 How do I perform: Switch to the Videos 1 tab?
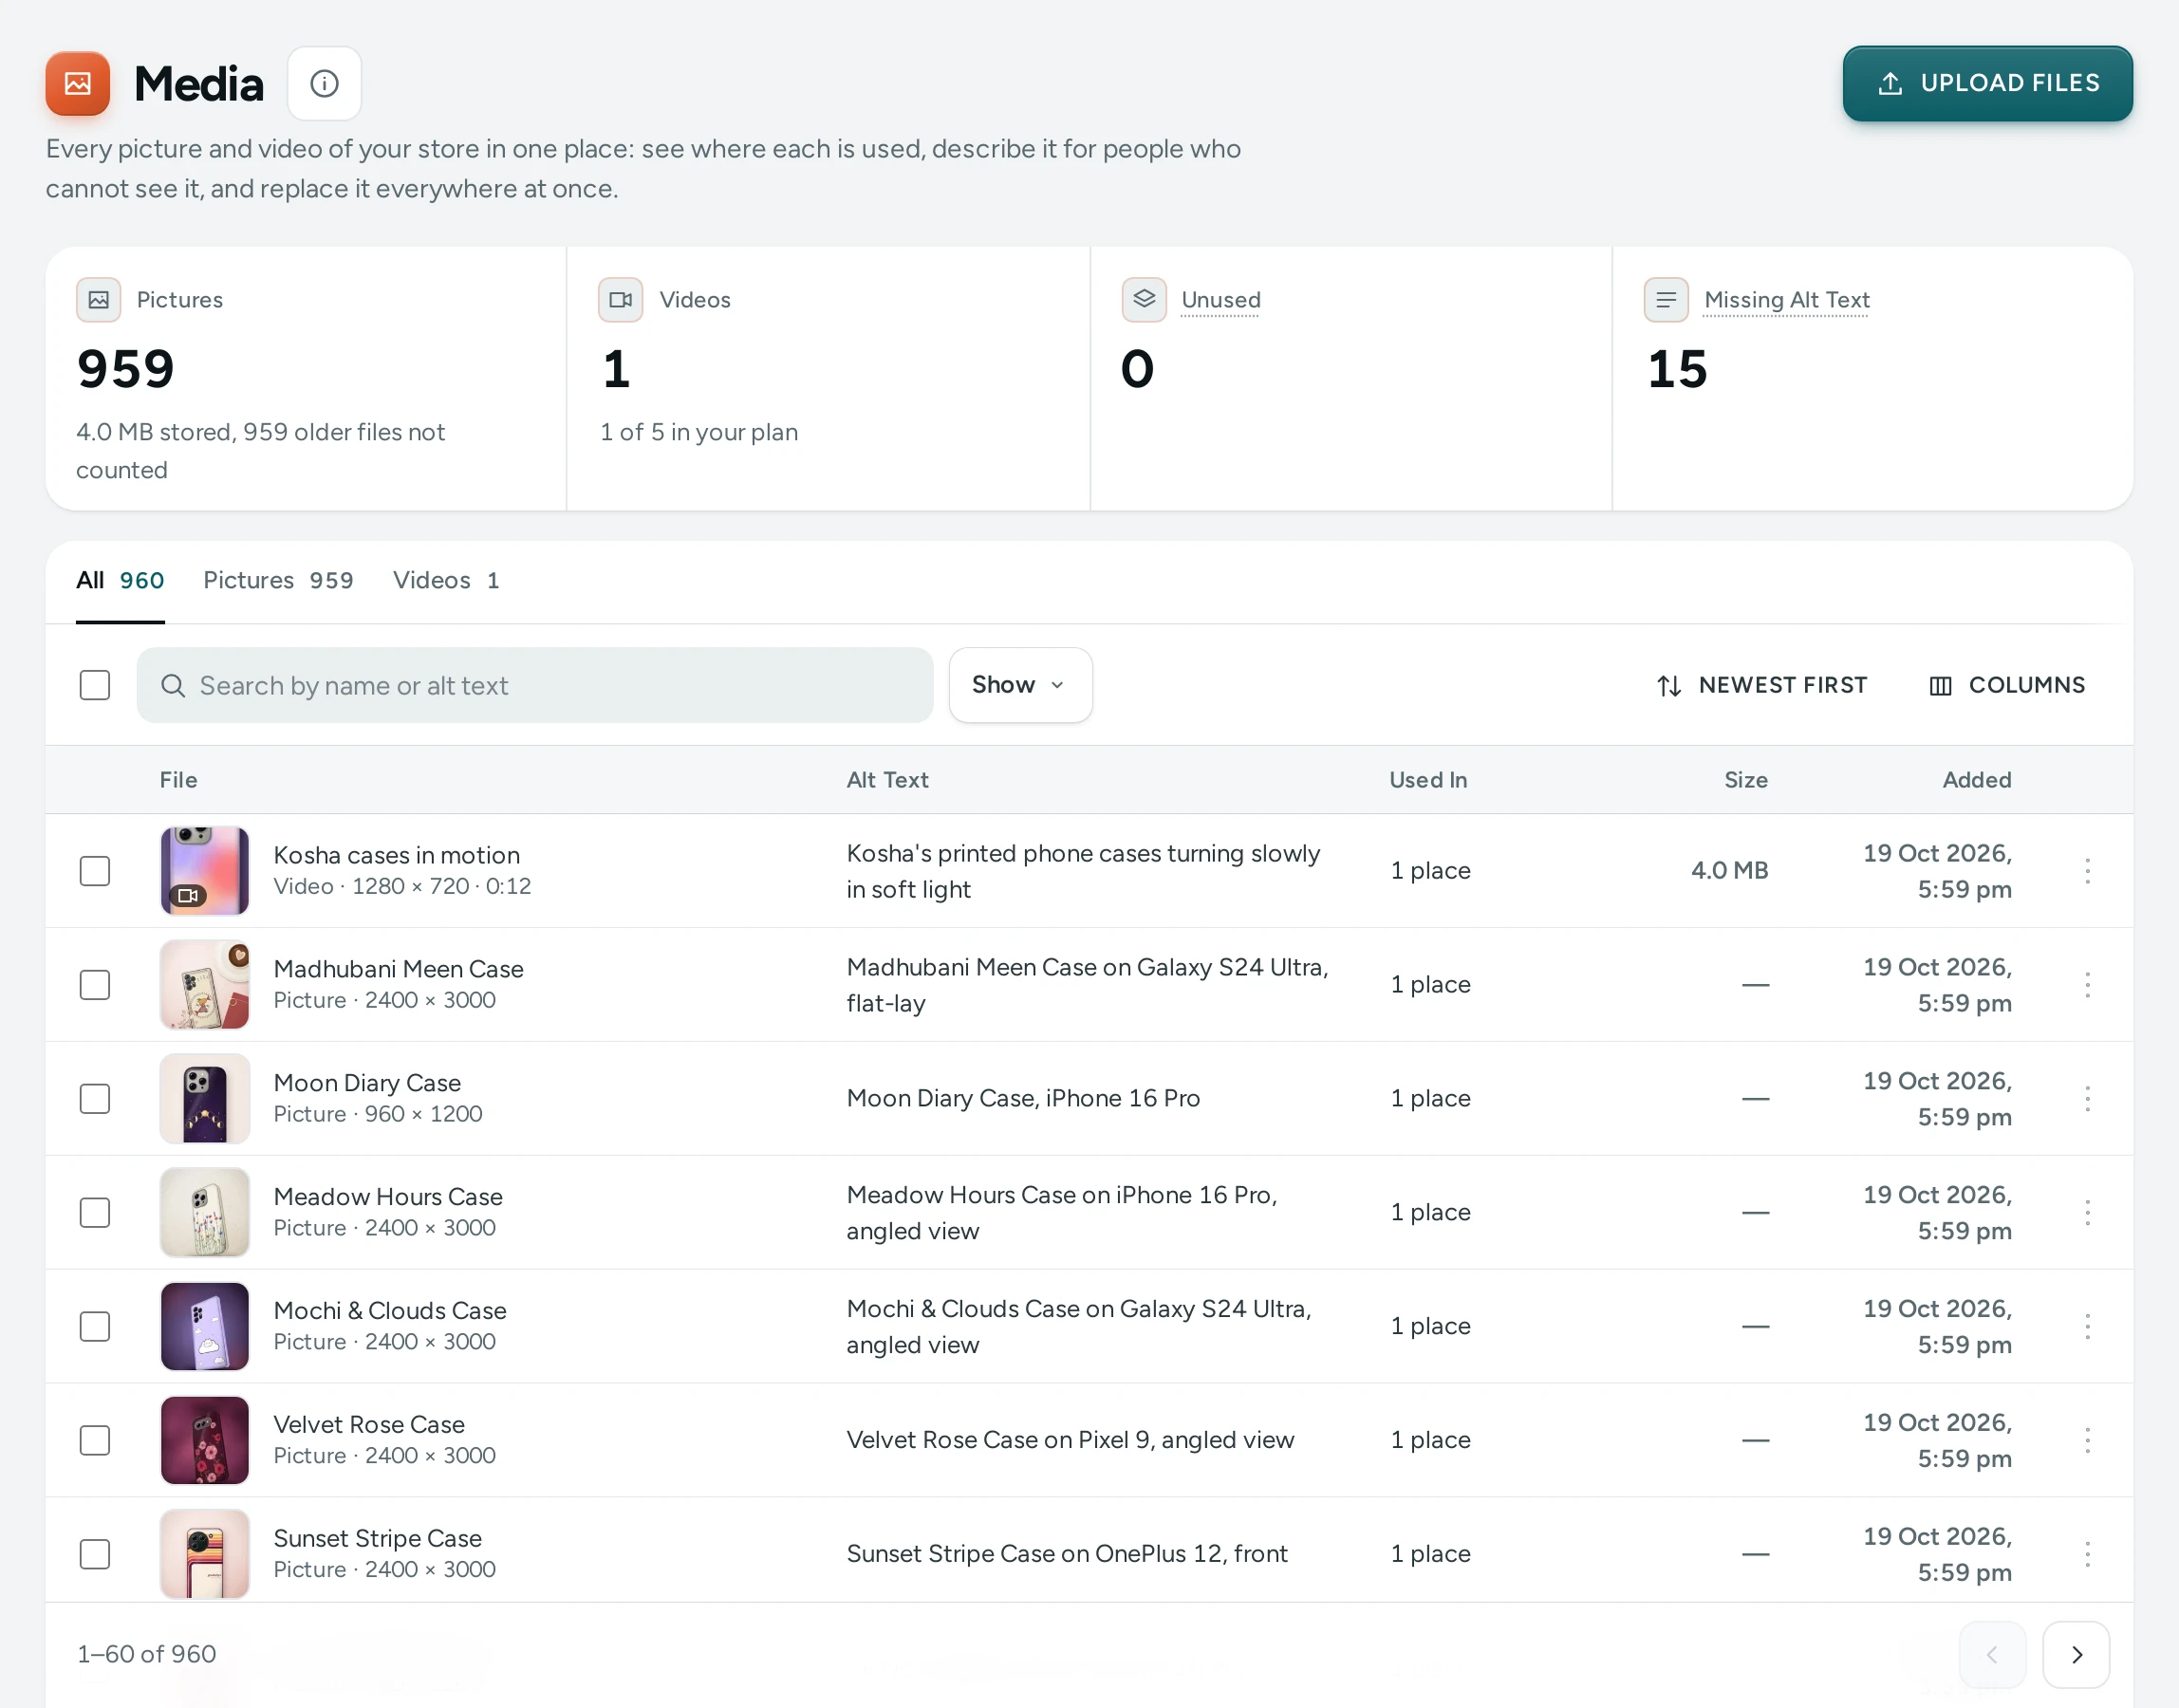click(x=446, y=581)
